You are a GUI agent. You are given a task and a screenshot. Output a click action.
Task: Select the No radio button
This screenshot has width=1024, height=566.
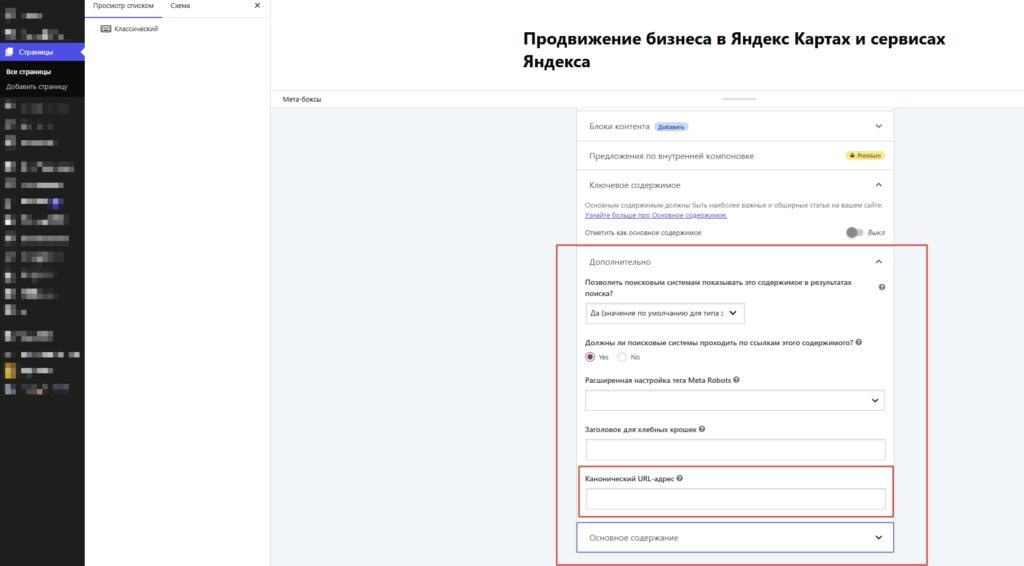click(622, 357)
